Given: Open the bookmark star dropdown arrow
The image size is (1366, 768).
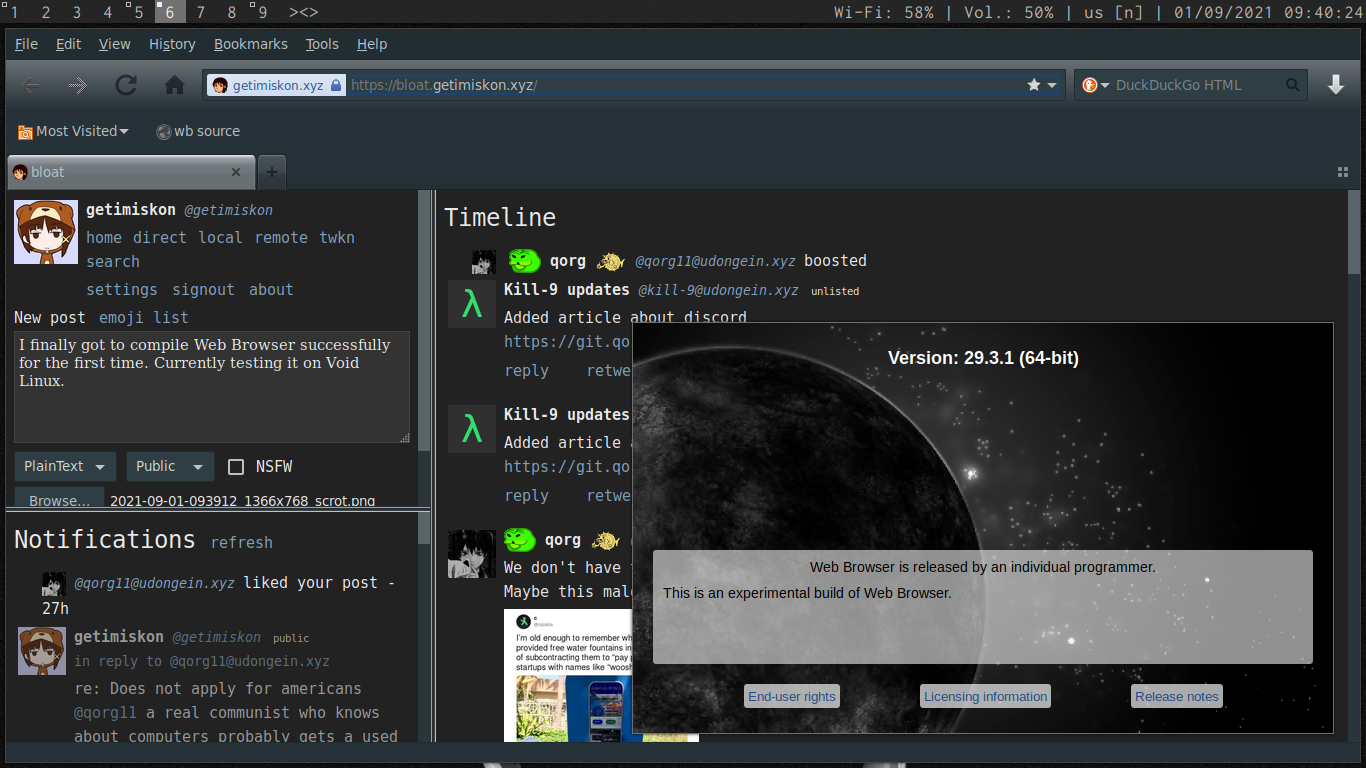Looking at the screenshot, I should coord(1052,86).
